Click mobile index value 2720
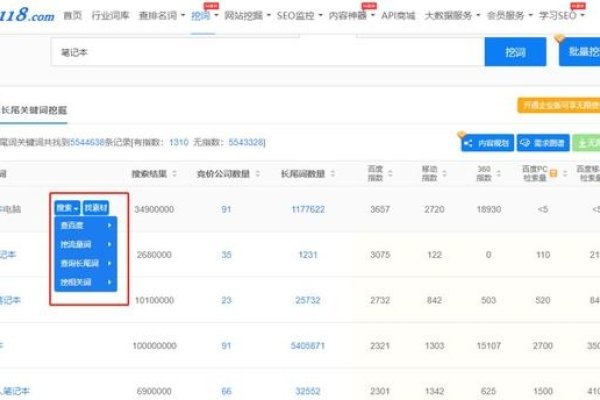 coord(434,209)
